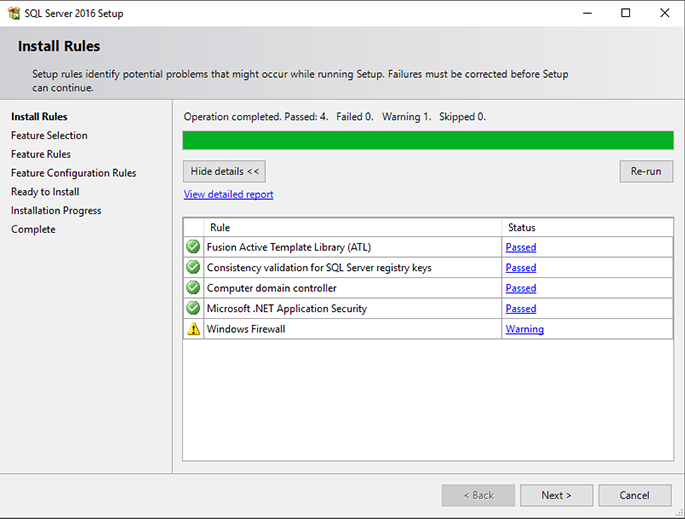Image resolution: width=685 pixels, height=519 pixels.
Task: Open Passed link for Fusion Active Template Library
Action: (520, 247)
